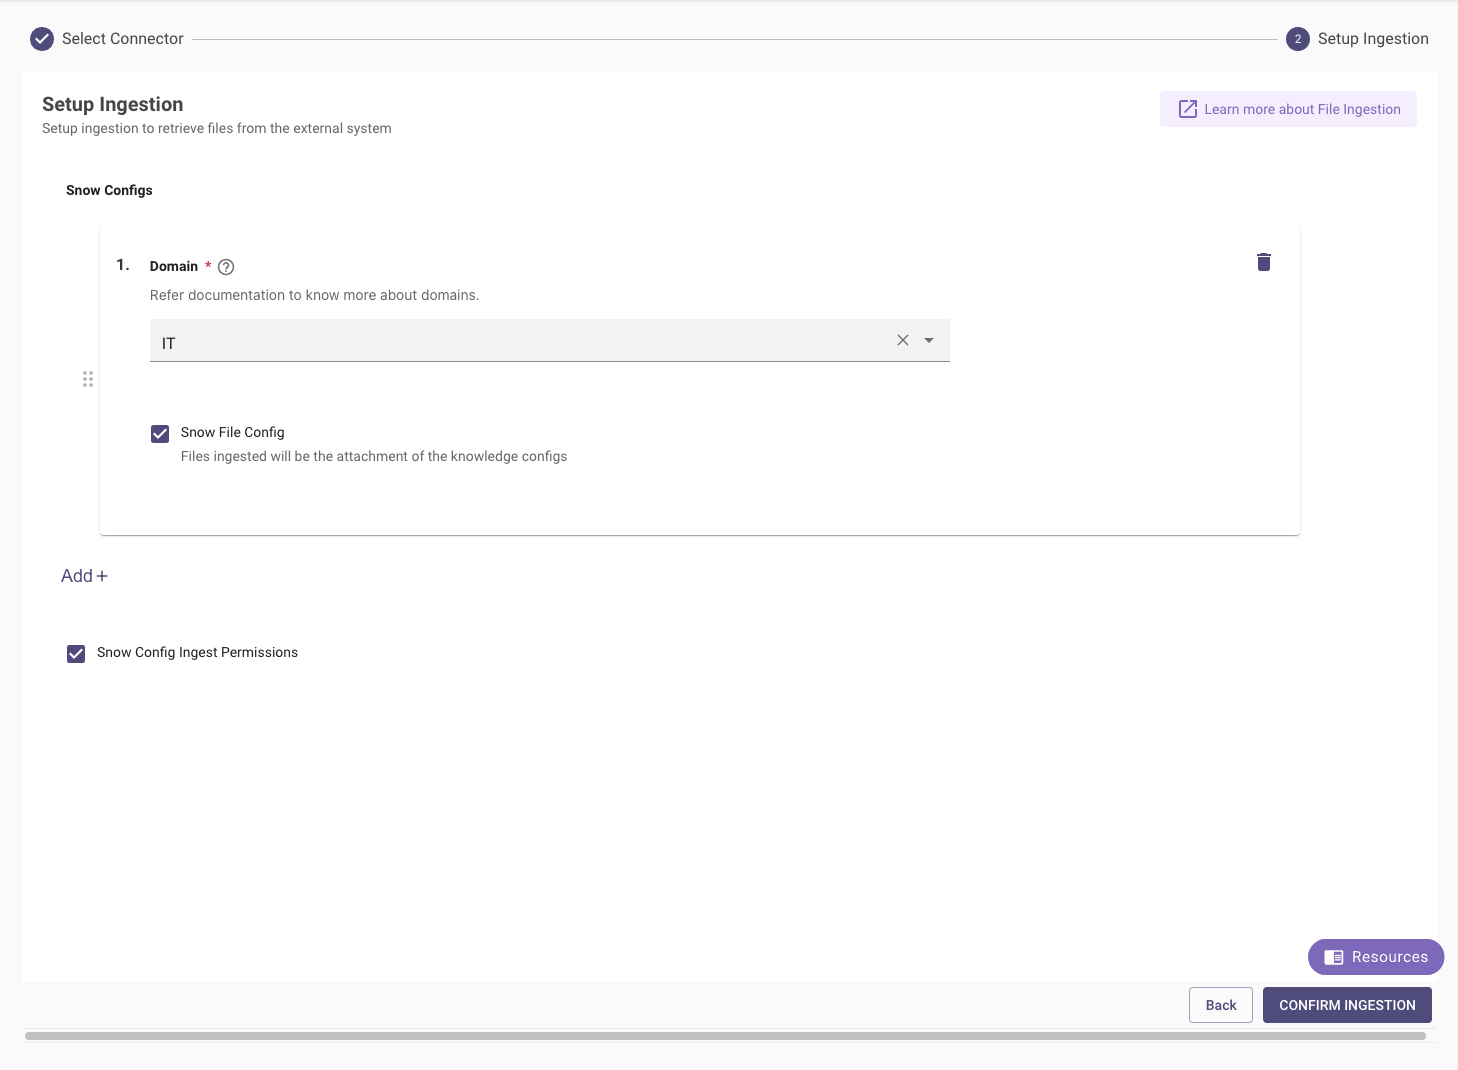
Task: Grab the drag handle beside config 1
Action: [x=88, y=379]
